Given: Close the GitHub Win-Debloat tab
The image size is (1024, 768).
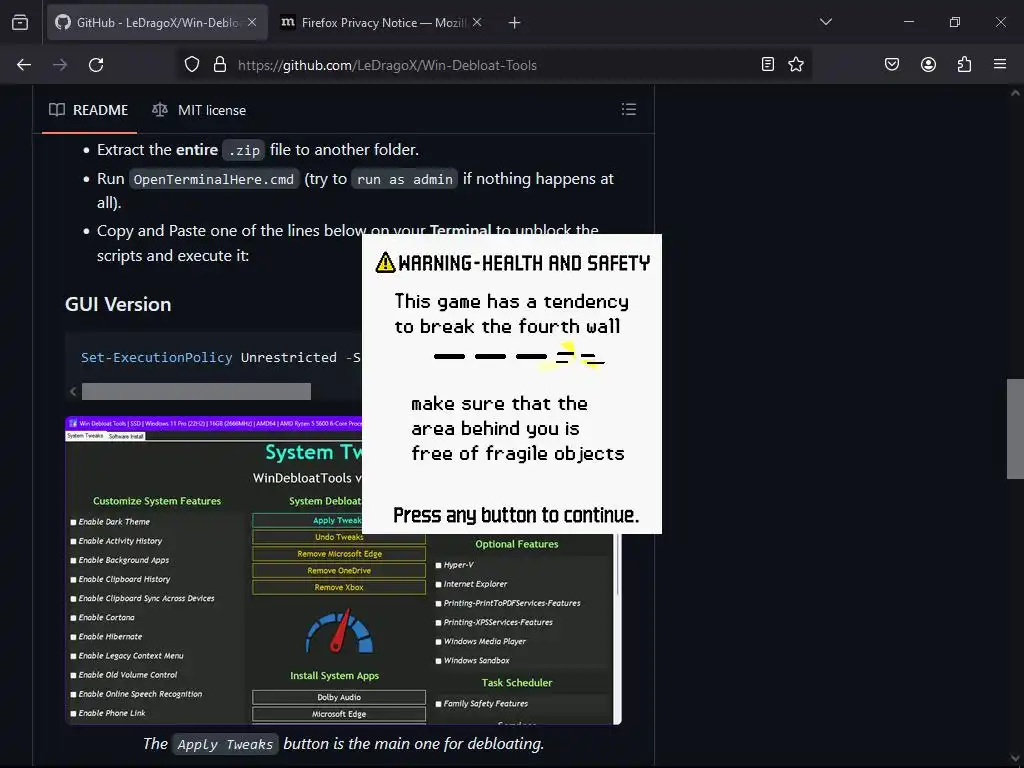Looking at the screenshot, I should (x=252, y=22).
